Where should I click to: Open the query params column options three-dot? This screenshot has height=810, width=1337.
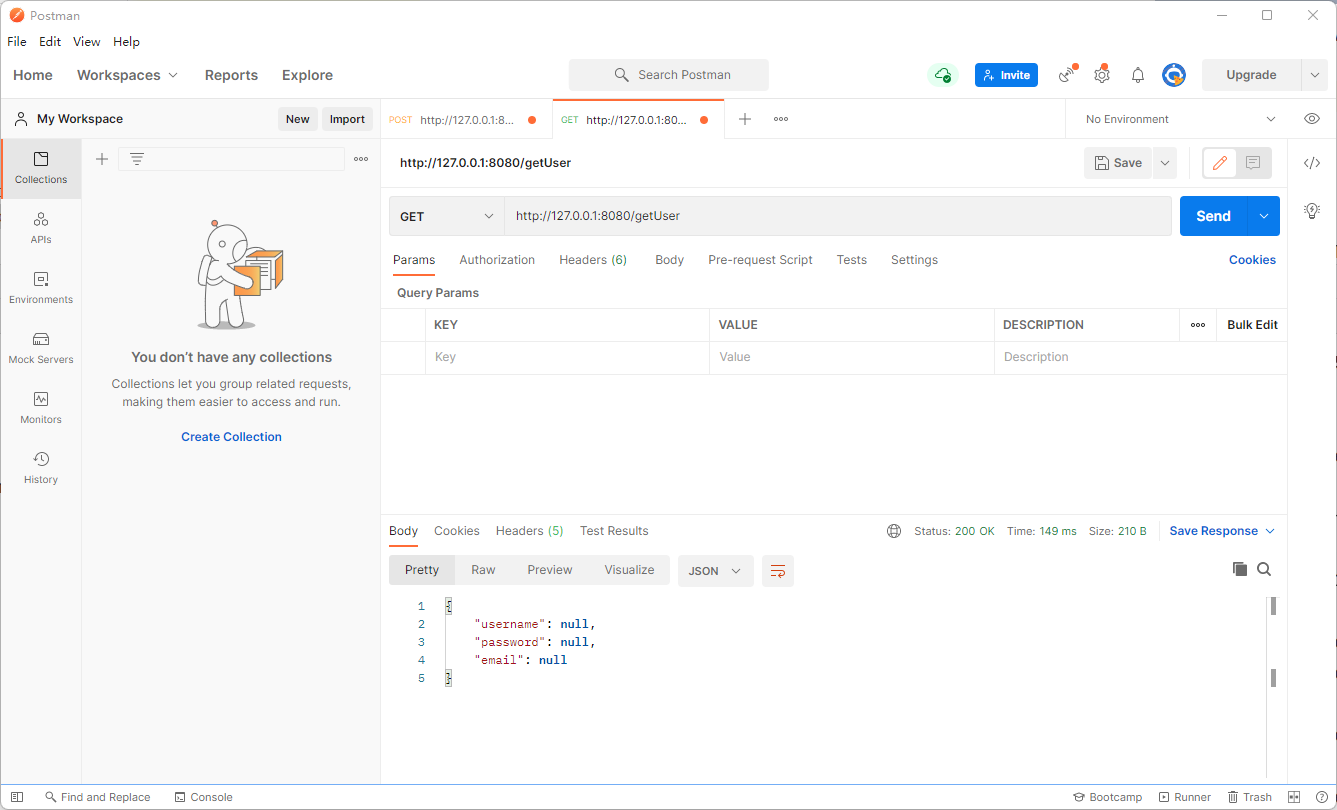click(x=1198, y=325)
